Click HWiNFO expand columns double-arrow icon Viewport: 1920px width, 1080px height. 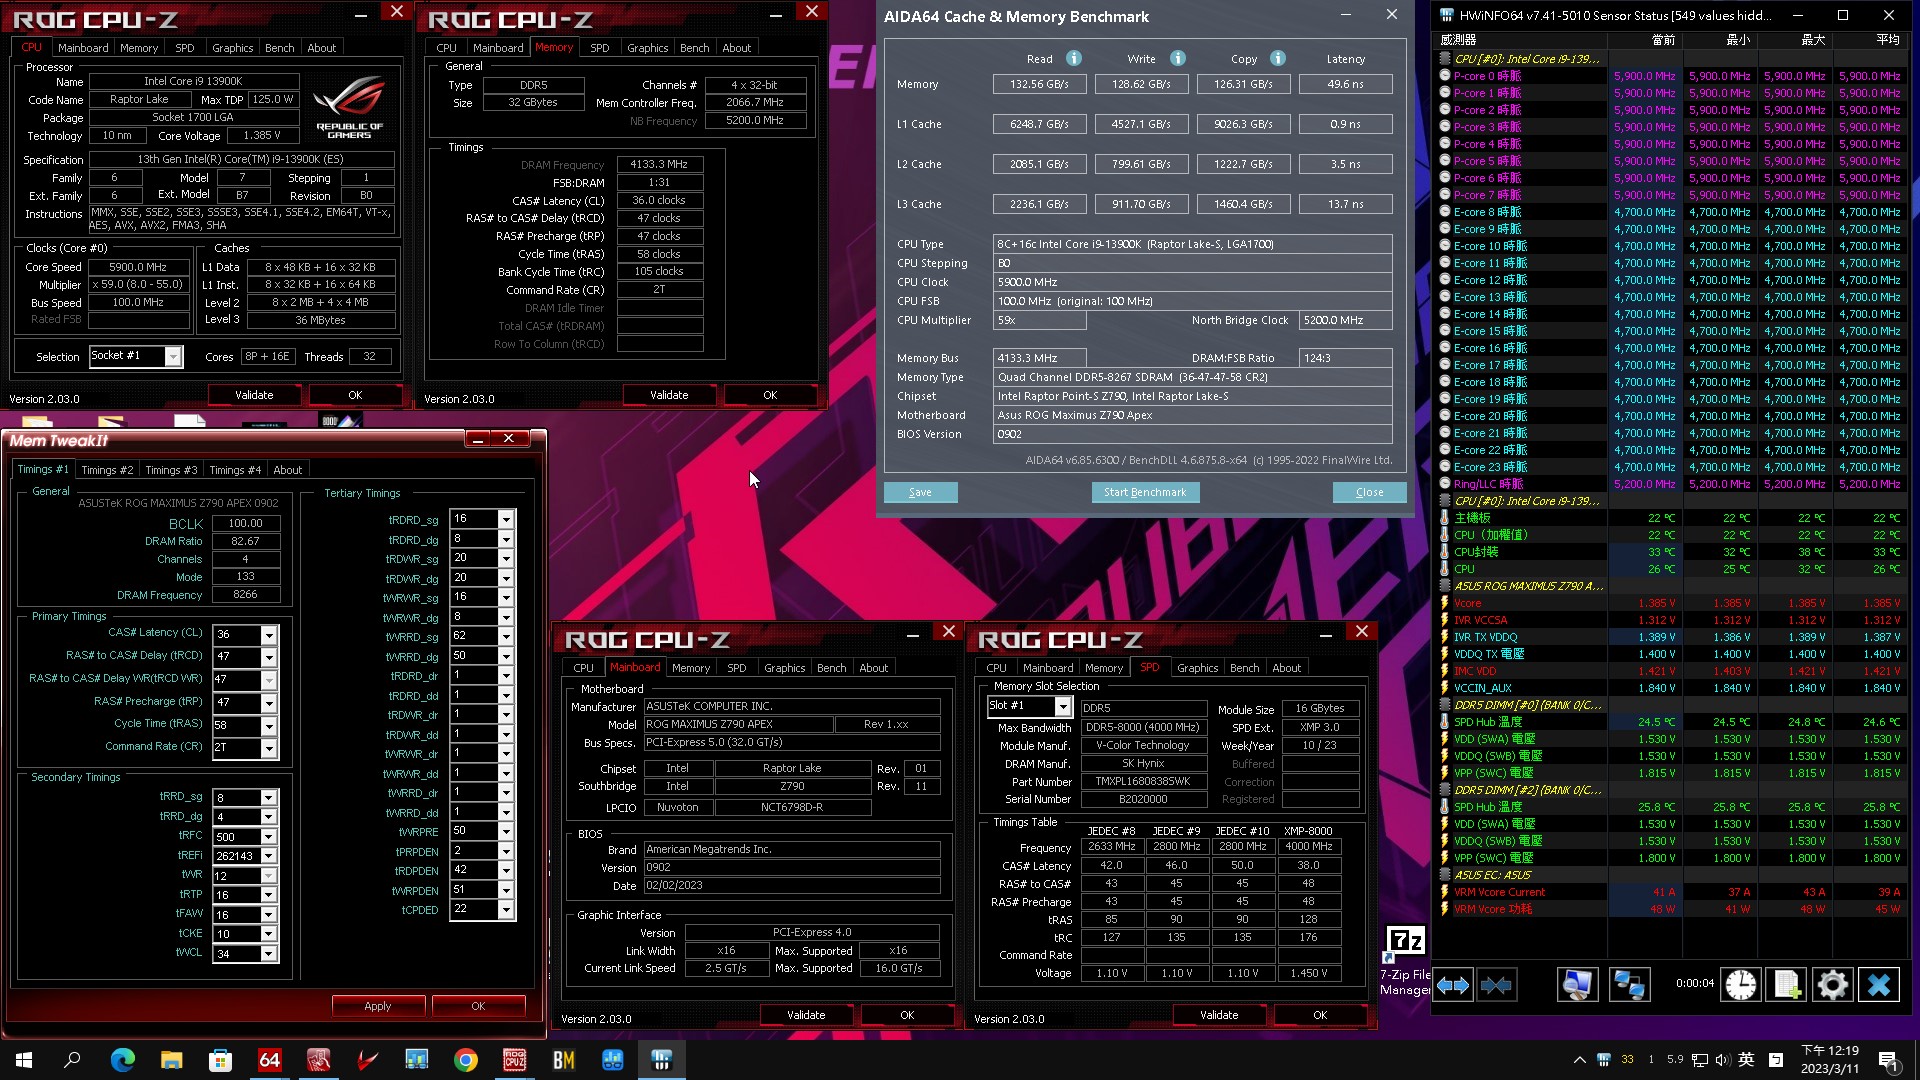(x=1453, y=986)
